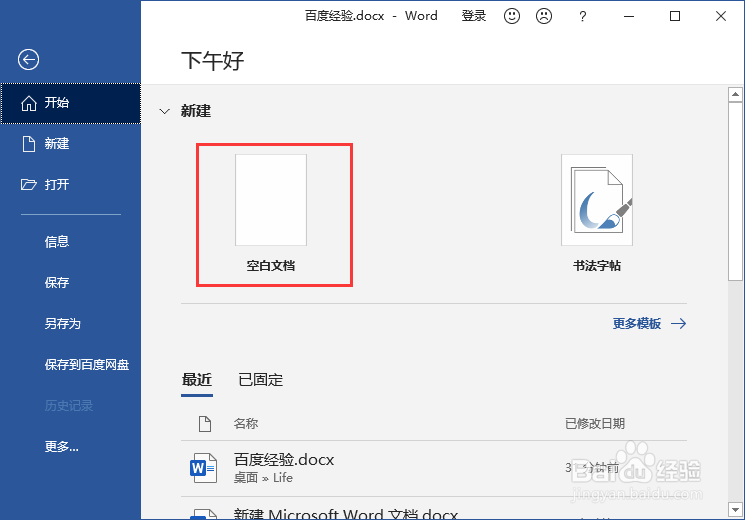Click 登录 to sign in

(x=474, y=16)
